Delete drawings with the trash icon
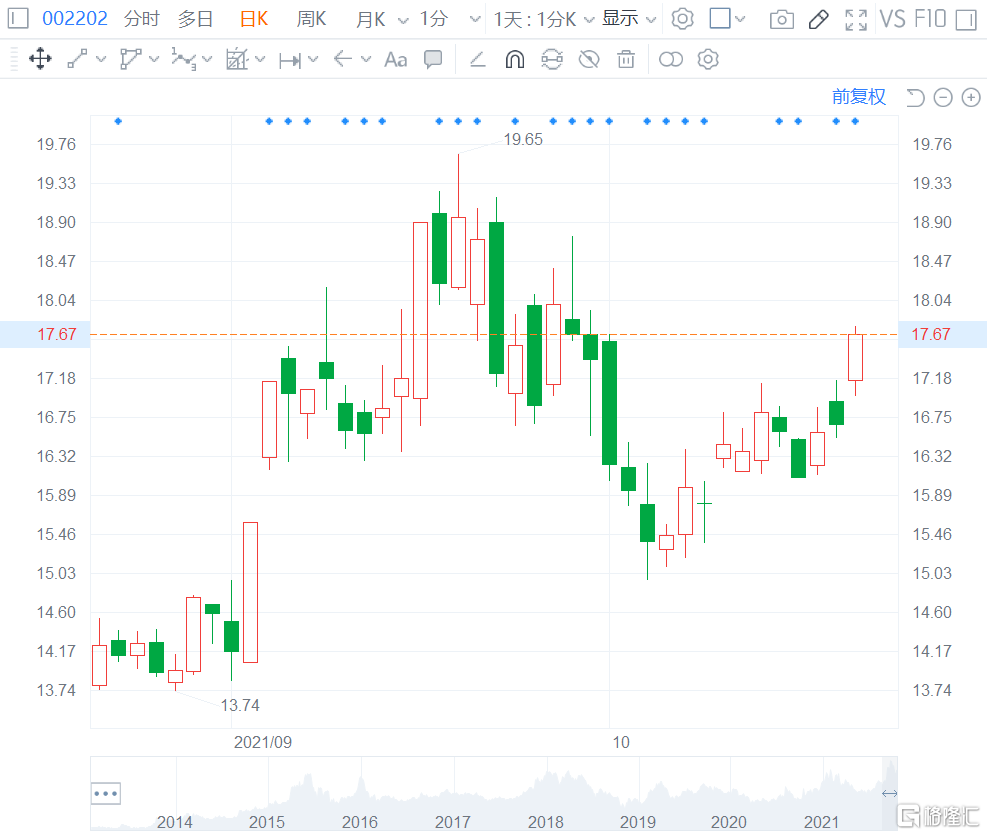This screenshot has width=987, height=835. (x=626, y=60)
